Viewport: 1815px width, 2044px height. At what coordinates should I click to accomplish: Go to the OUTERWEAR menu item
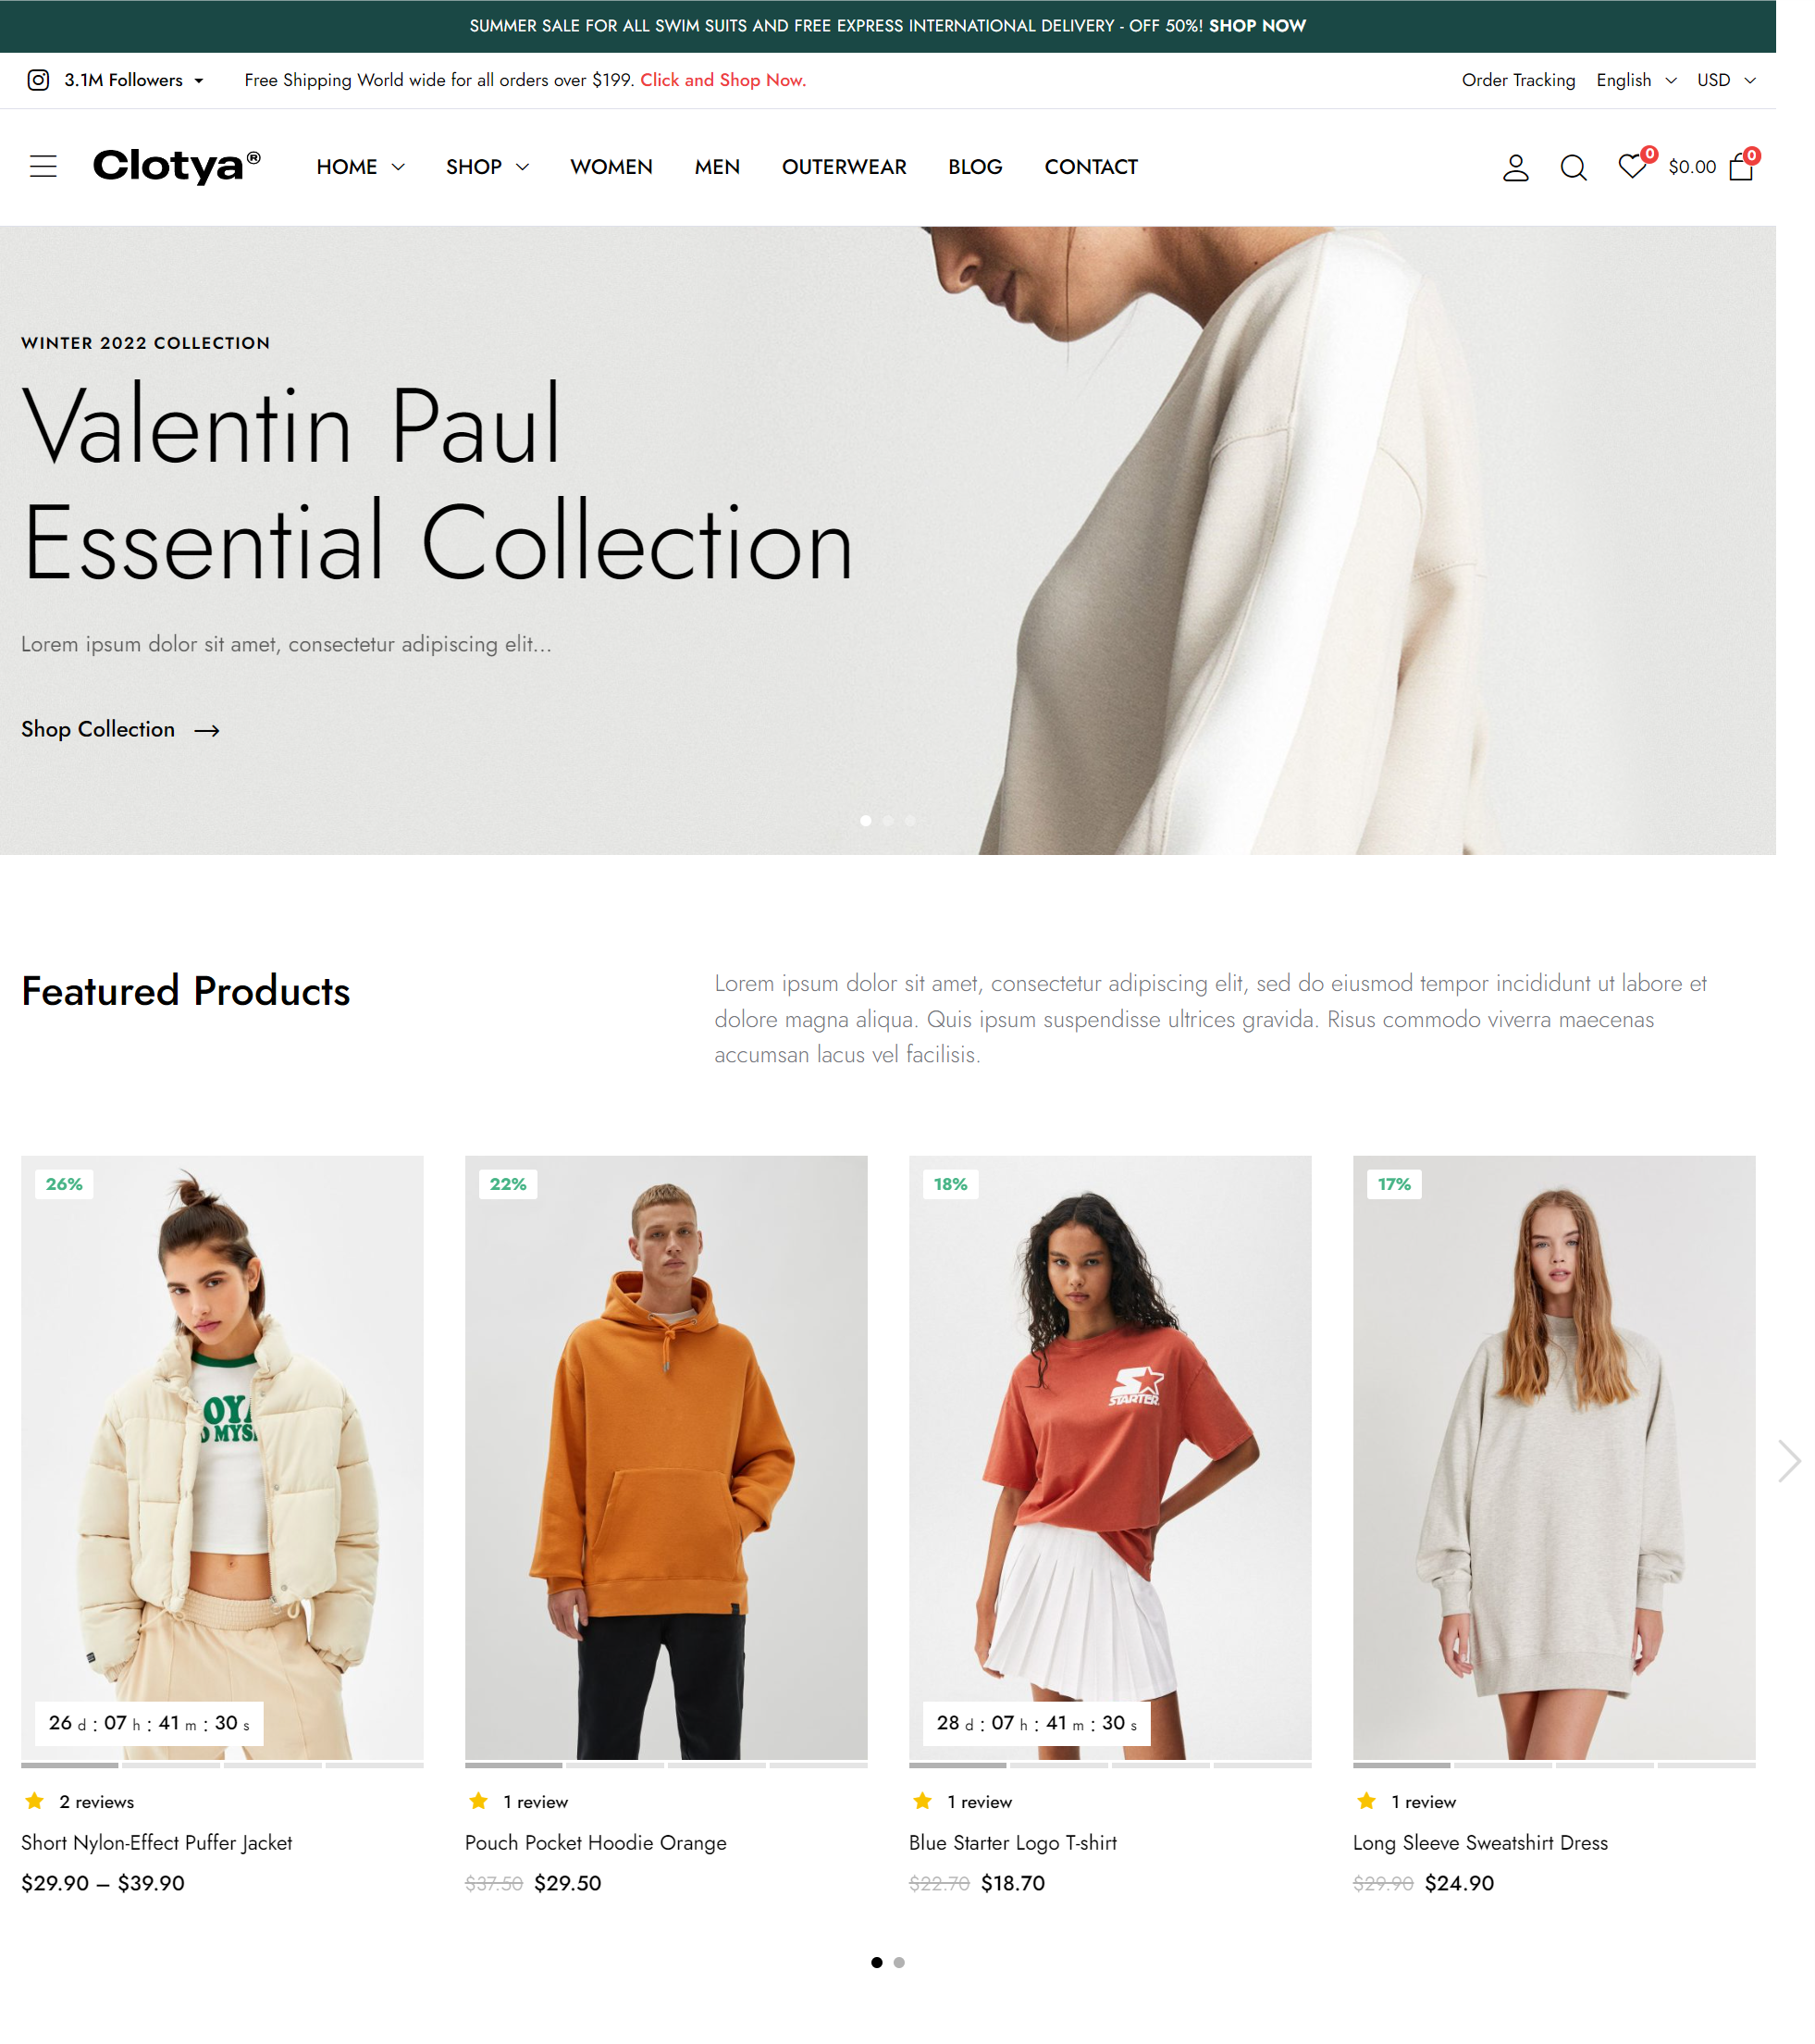[x=844, y=167]
